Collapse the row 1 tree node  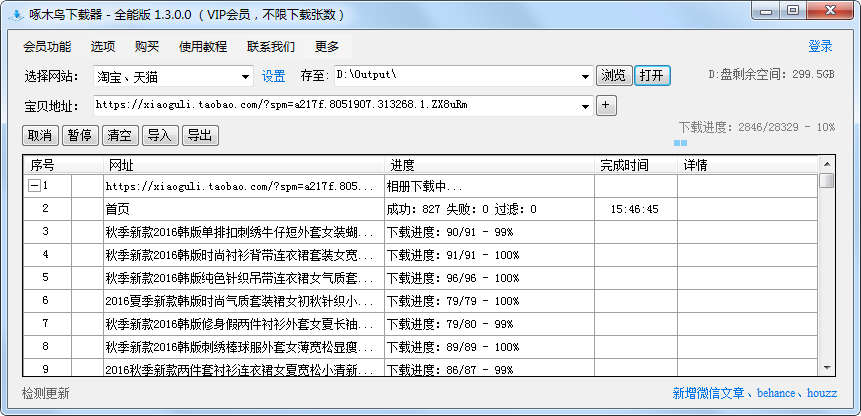coord(34,186)
